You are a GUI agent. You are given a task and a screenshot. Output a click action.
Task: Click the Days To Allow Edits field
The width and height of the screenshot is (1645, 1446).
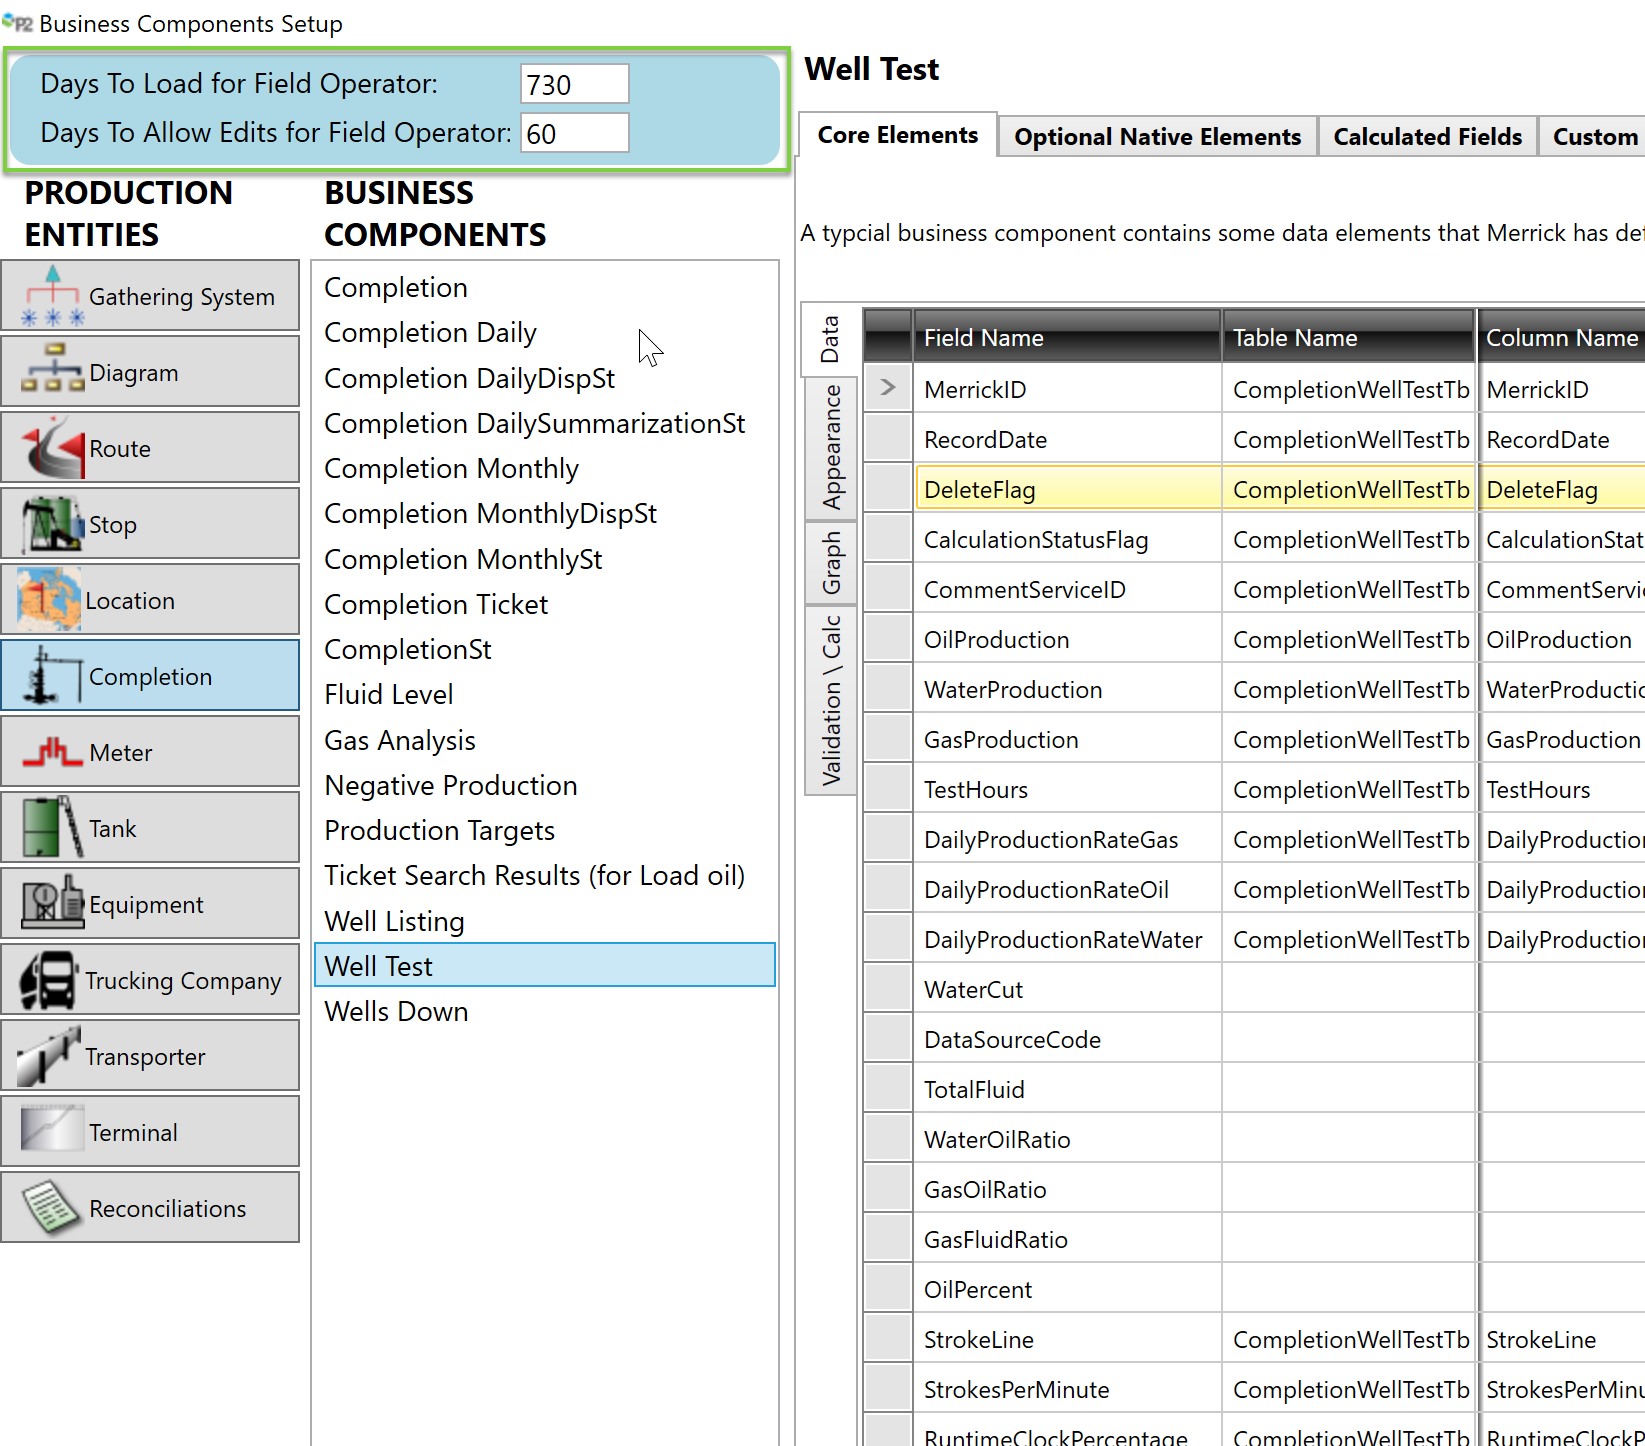[574, 134]
